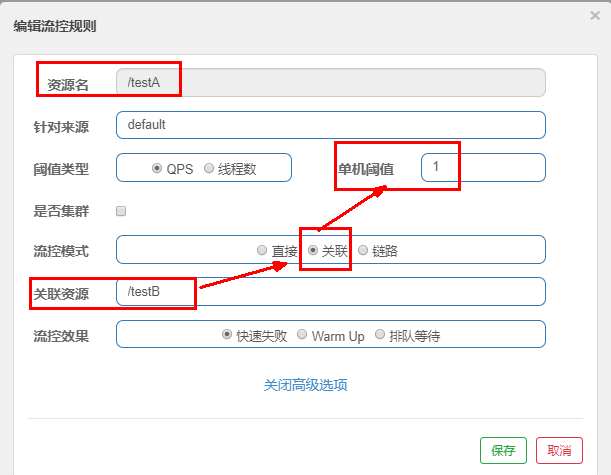Click the 关联资源 label
This screenshot has width=611, height=475.
61,294
